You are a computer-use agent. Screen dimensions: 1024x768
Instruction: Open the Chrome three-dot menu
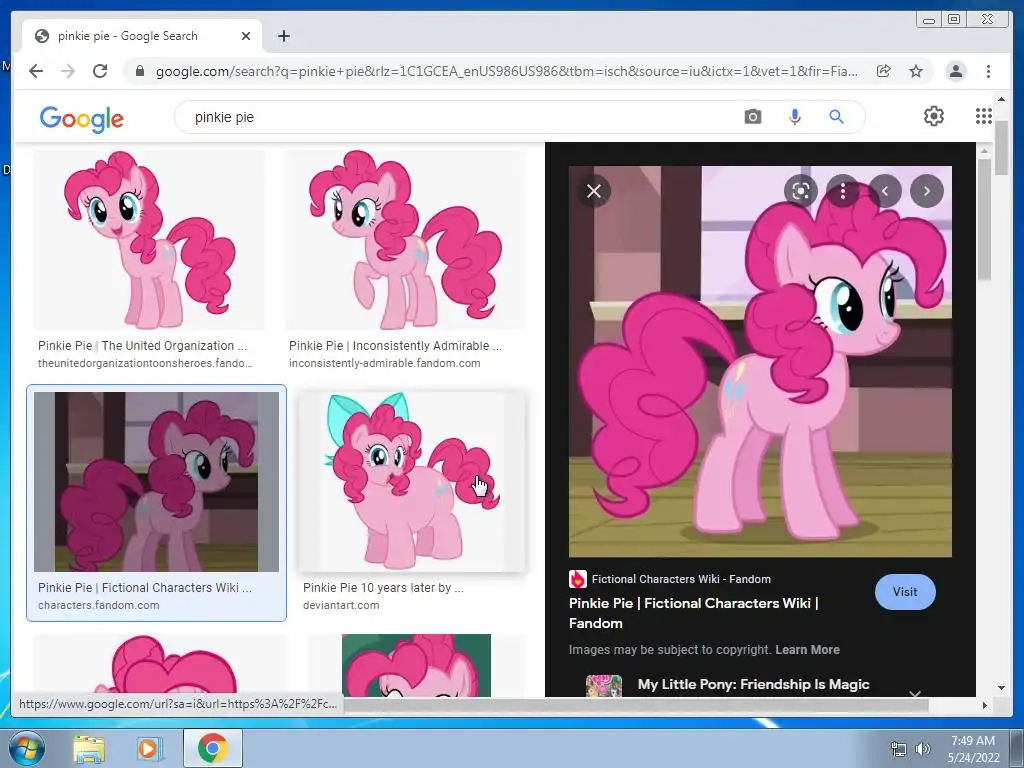pyautogui.click(x=988, y=71)
